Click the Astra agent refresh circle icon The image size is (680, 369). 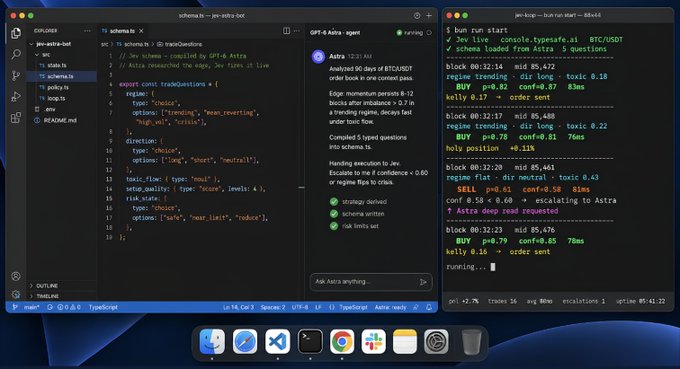tap(429, 33)
